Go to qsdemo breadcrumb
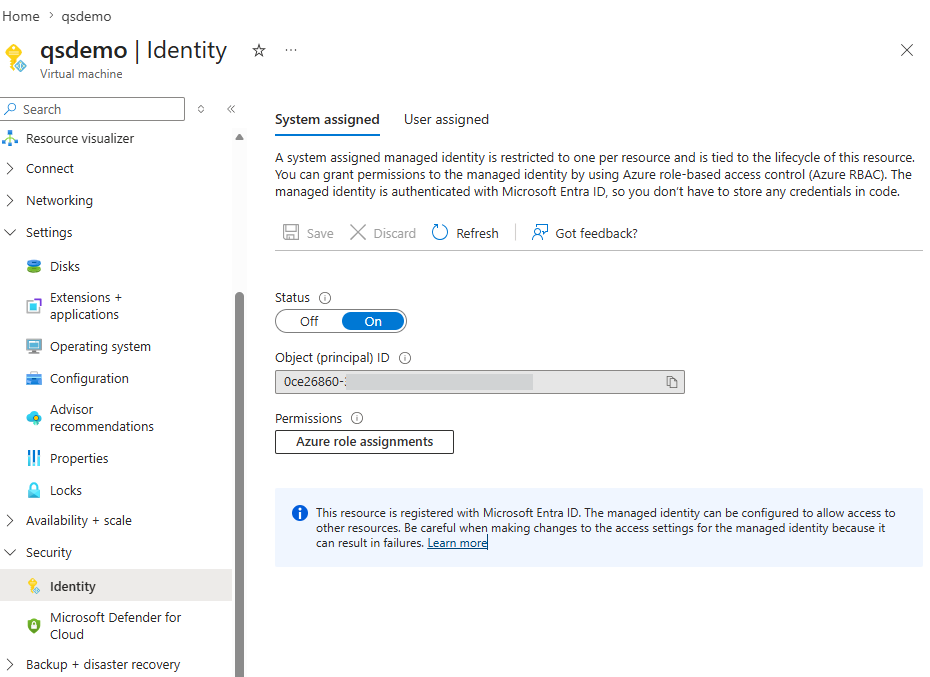The image size is (930, 677). tap(86, 16)
